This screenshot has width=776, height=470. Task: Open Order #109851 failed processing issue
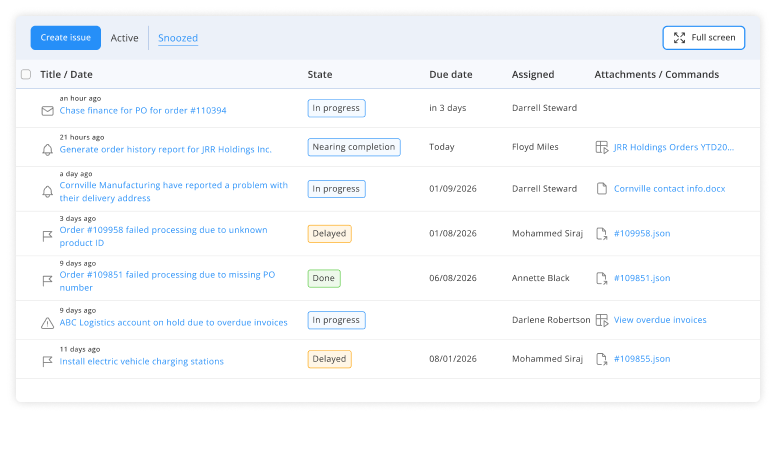(167, 281)
